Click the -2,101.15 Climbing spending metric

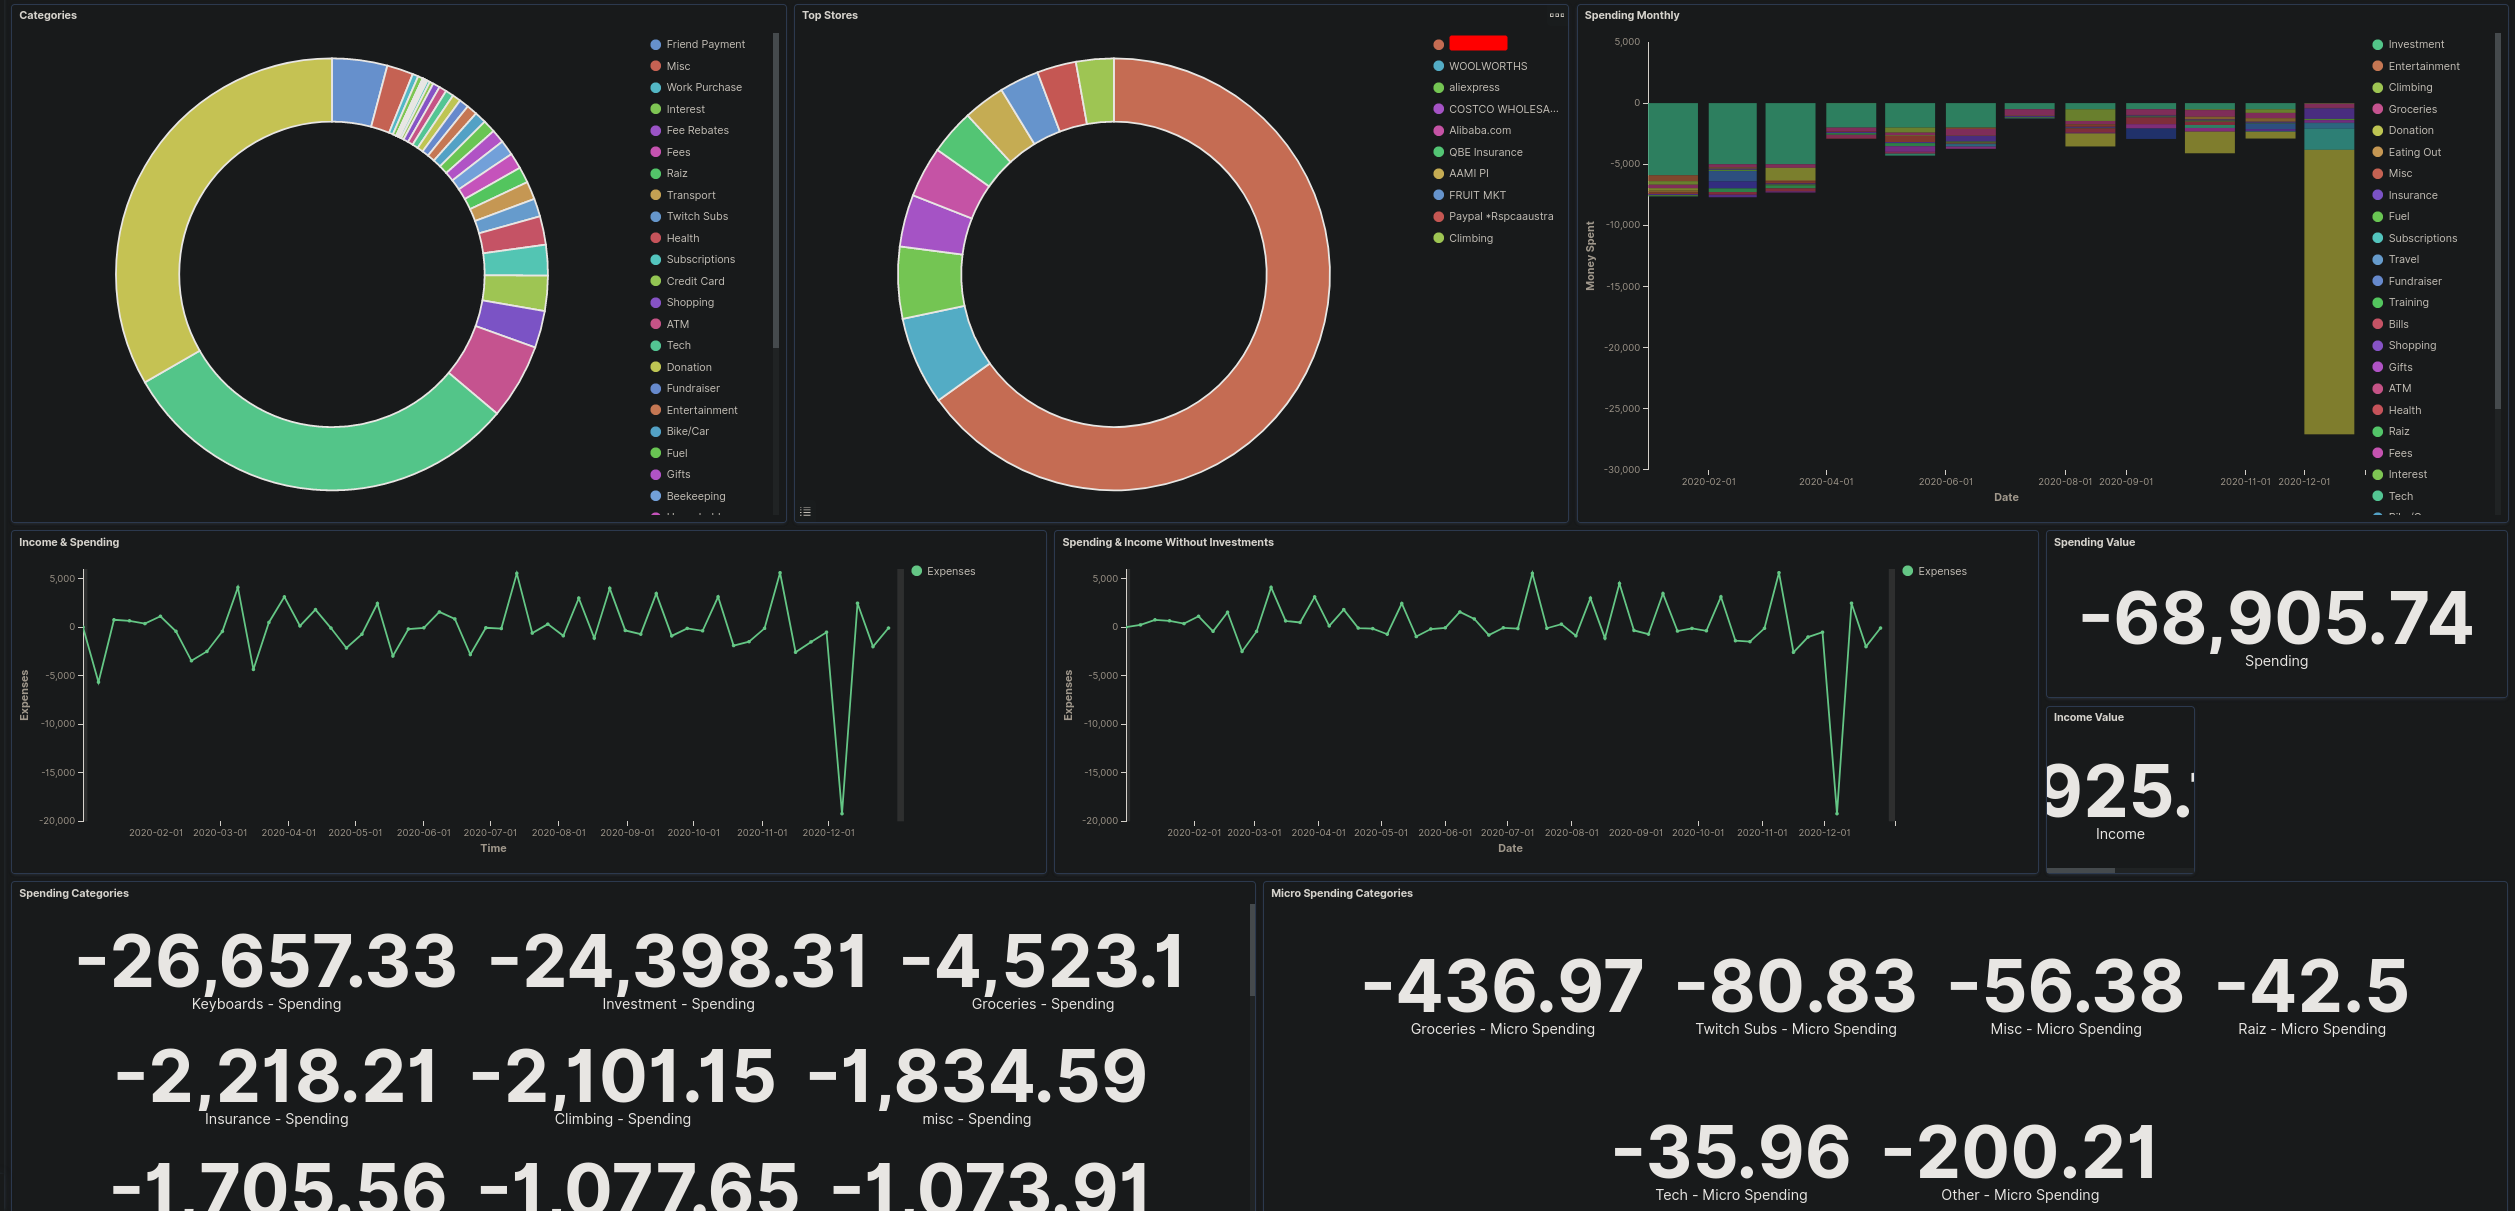[622, 1077]
